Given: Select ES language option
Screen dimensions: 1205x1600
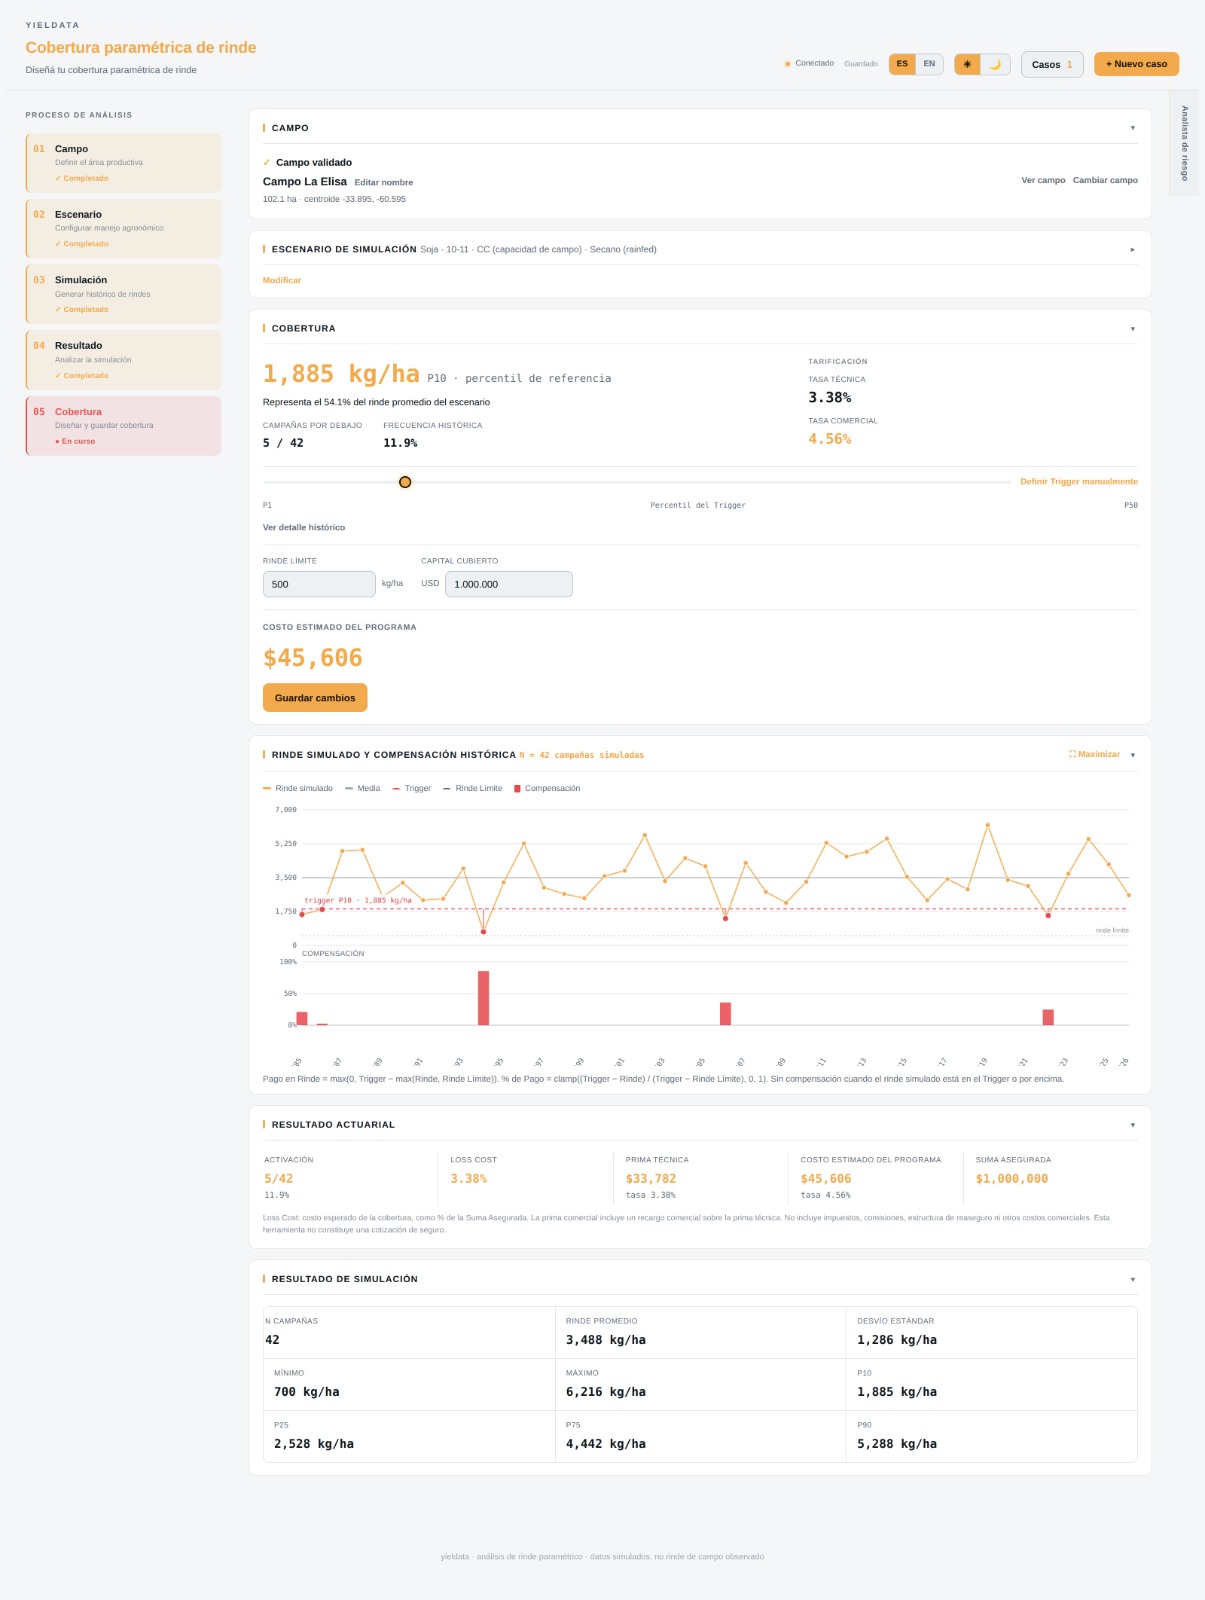Looking at the screenshot, I should [902, 64].
